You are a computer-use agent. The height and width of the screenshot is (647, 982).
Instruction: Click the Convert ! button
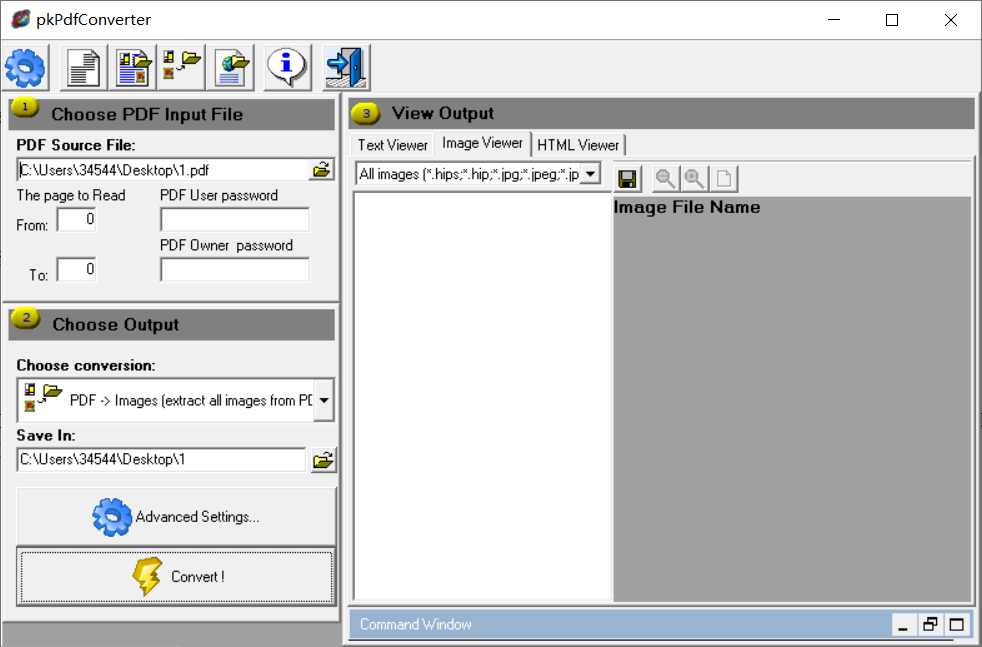click(176, 576)
